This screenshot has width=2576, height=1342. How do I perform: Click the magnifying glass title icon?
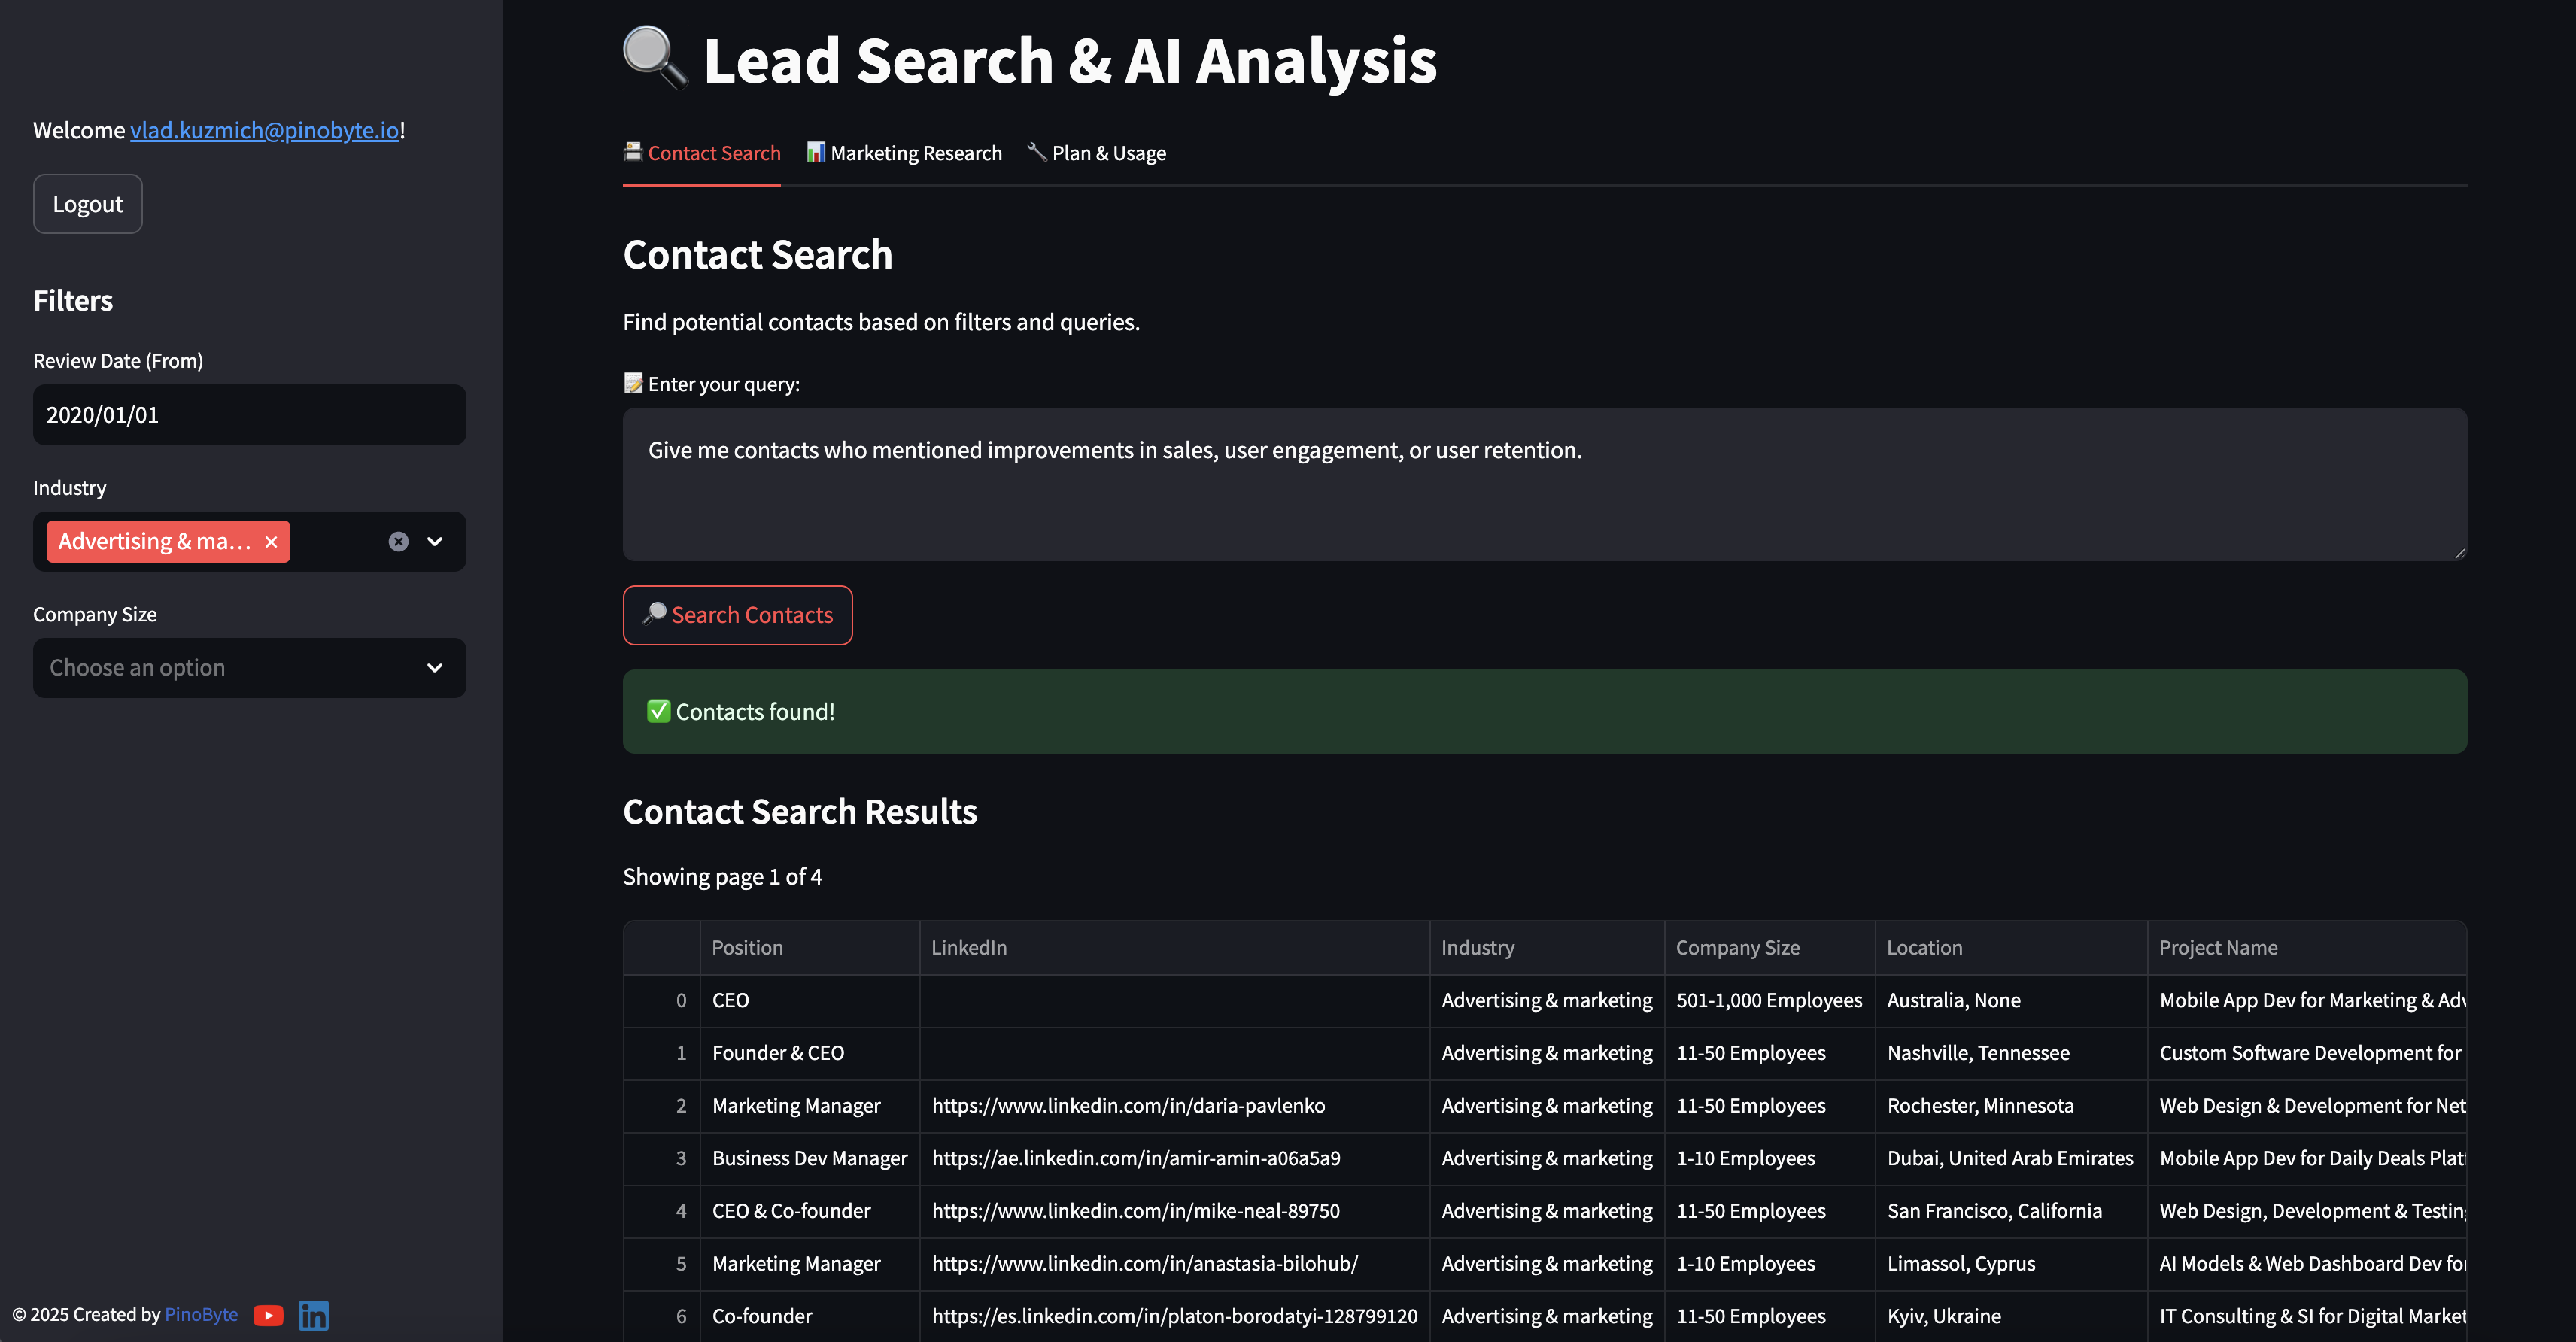[655, 58]
